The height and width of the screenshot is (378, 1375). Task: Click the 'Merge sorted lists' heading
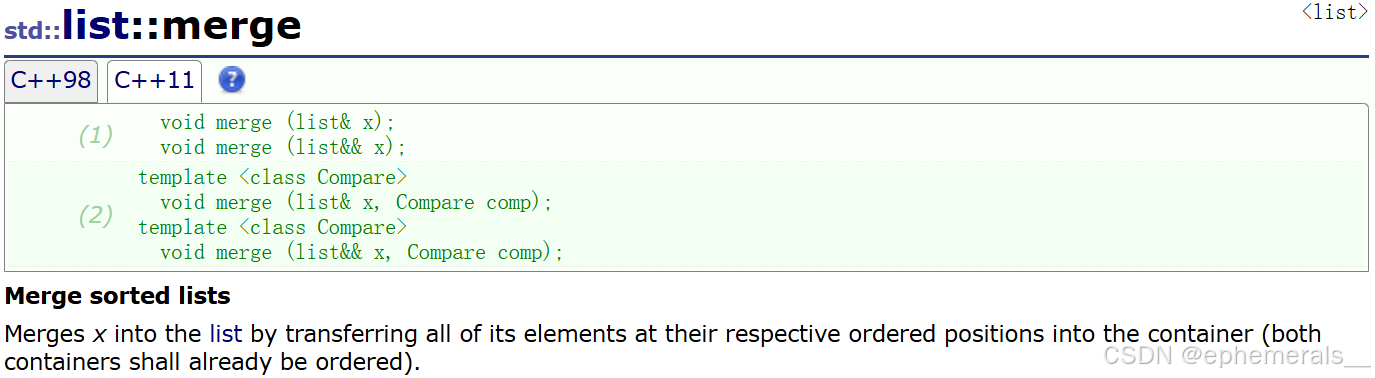[x=118, y=296]
